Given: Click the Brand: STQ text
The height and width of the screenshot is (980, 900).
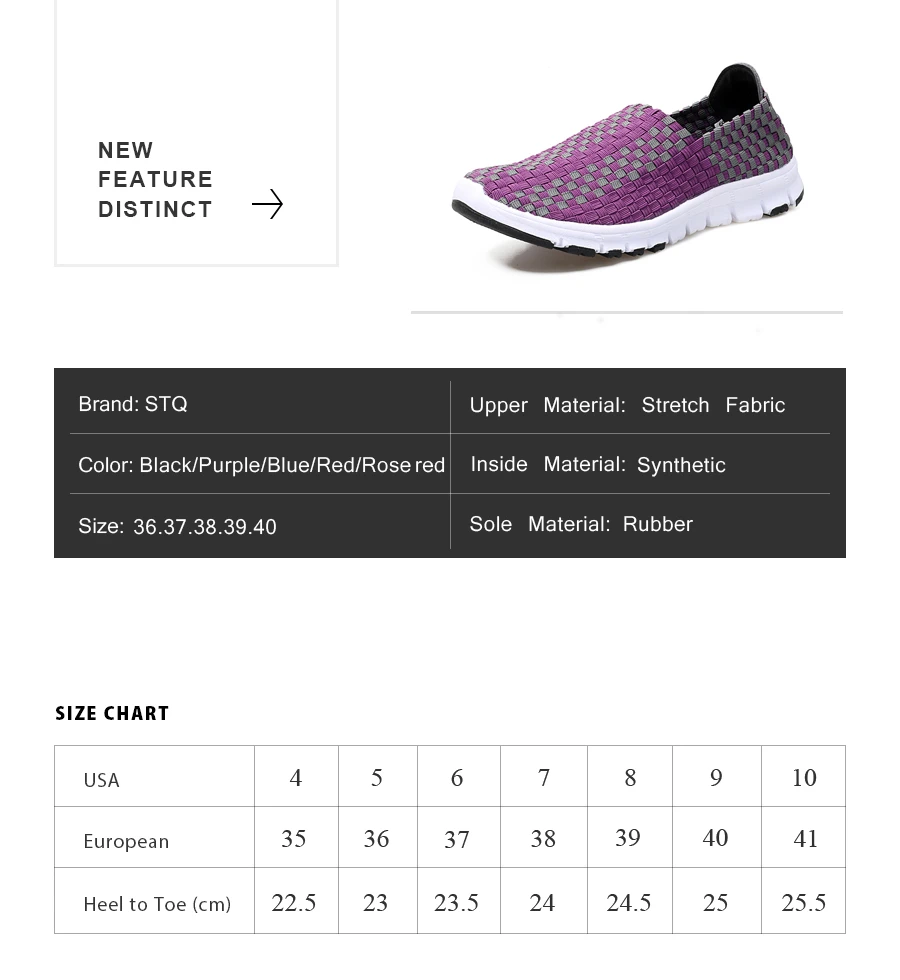Looking at the screenshot, I should (133, 404).
